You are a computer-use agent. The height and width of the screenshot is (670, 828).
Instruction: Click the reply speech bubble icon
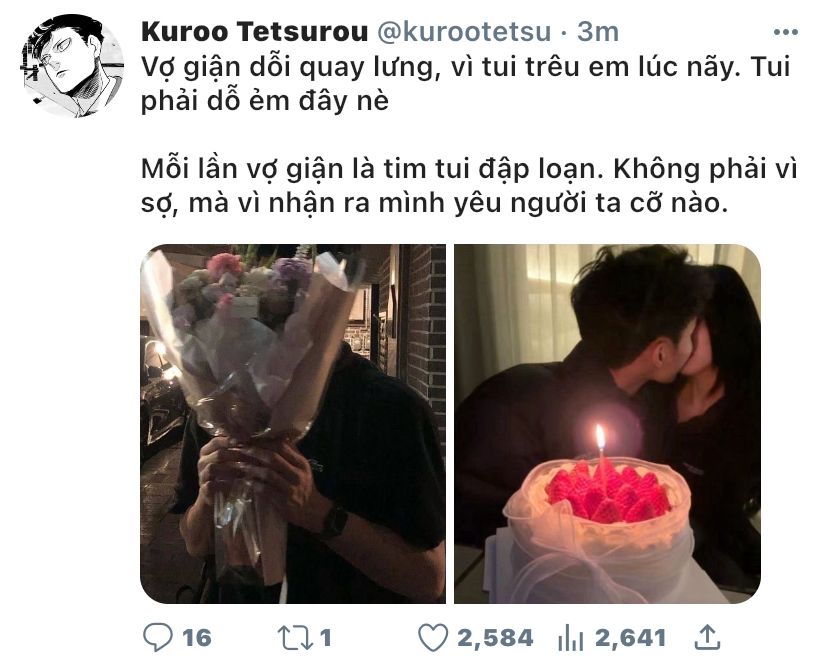[x=158, y=637]
